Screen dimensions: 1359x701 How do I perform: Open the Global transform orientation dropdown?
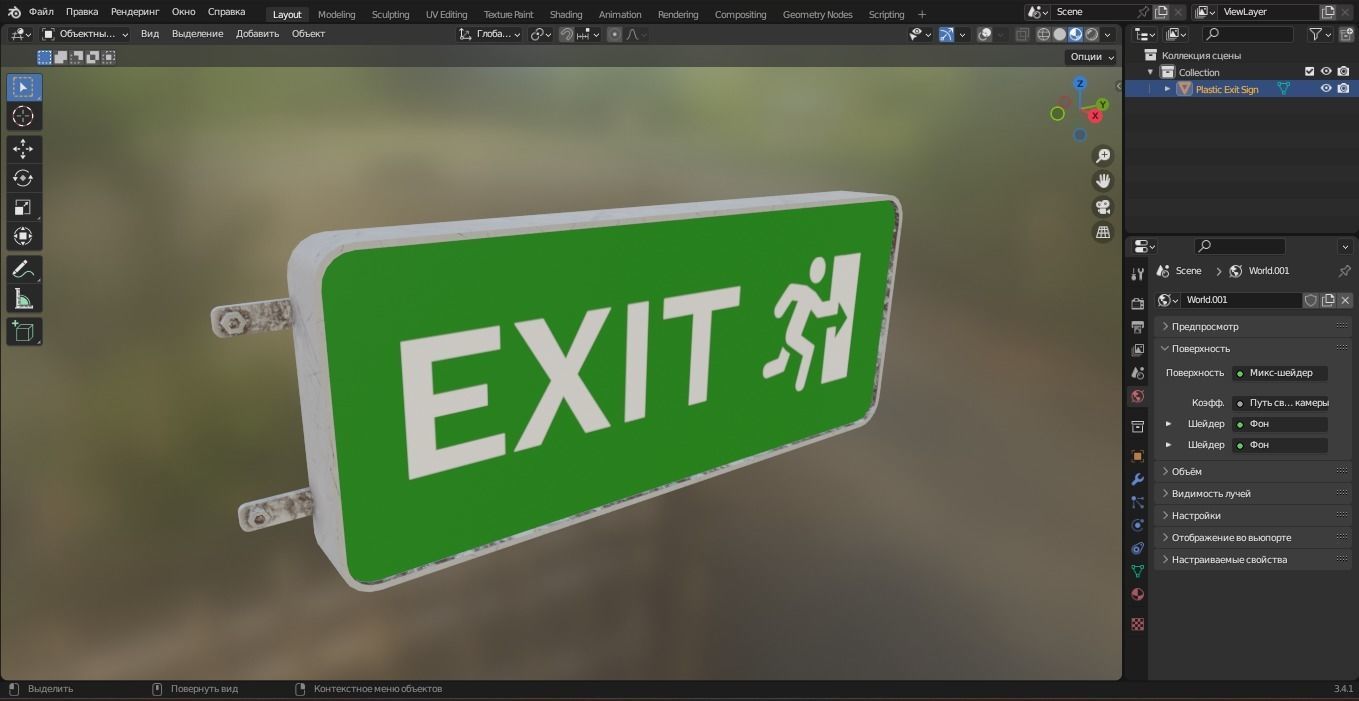(490, 34)
